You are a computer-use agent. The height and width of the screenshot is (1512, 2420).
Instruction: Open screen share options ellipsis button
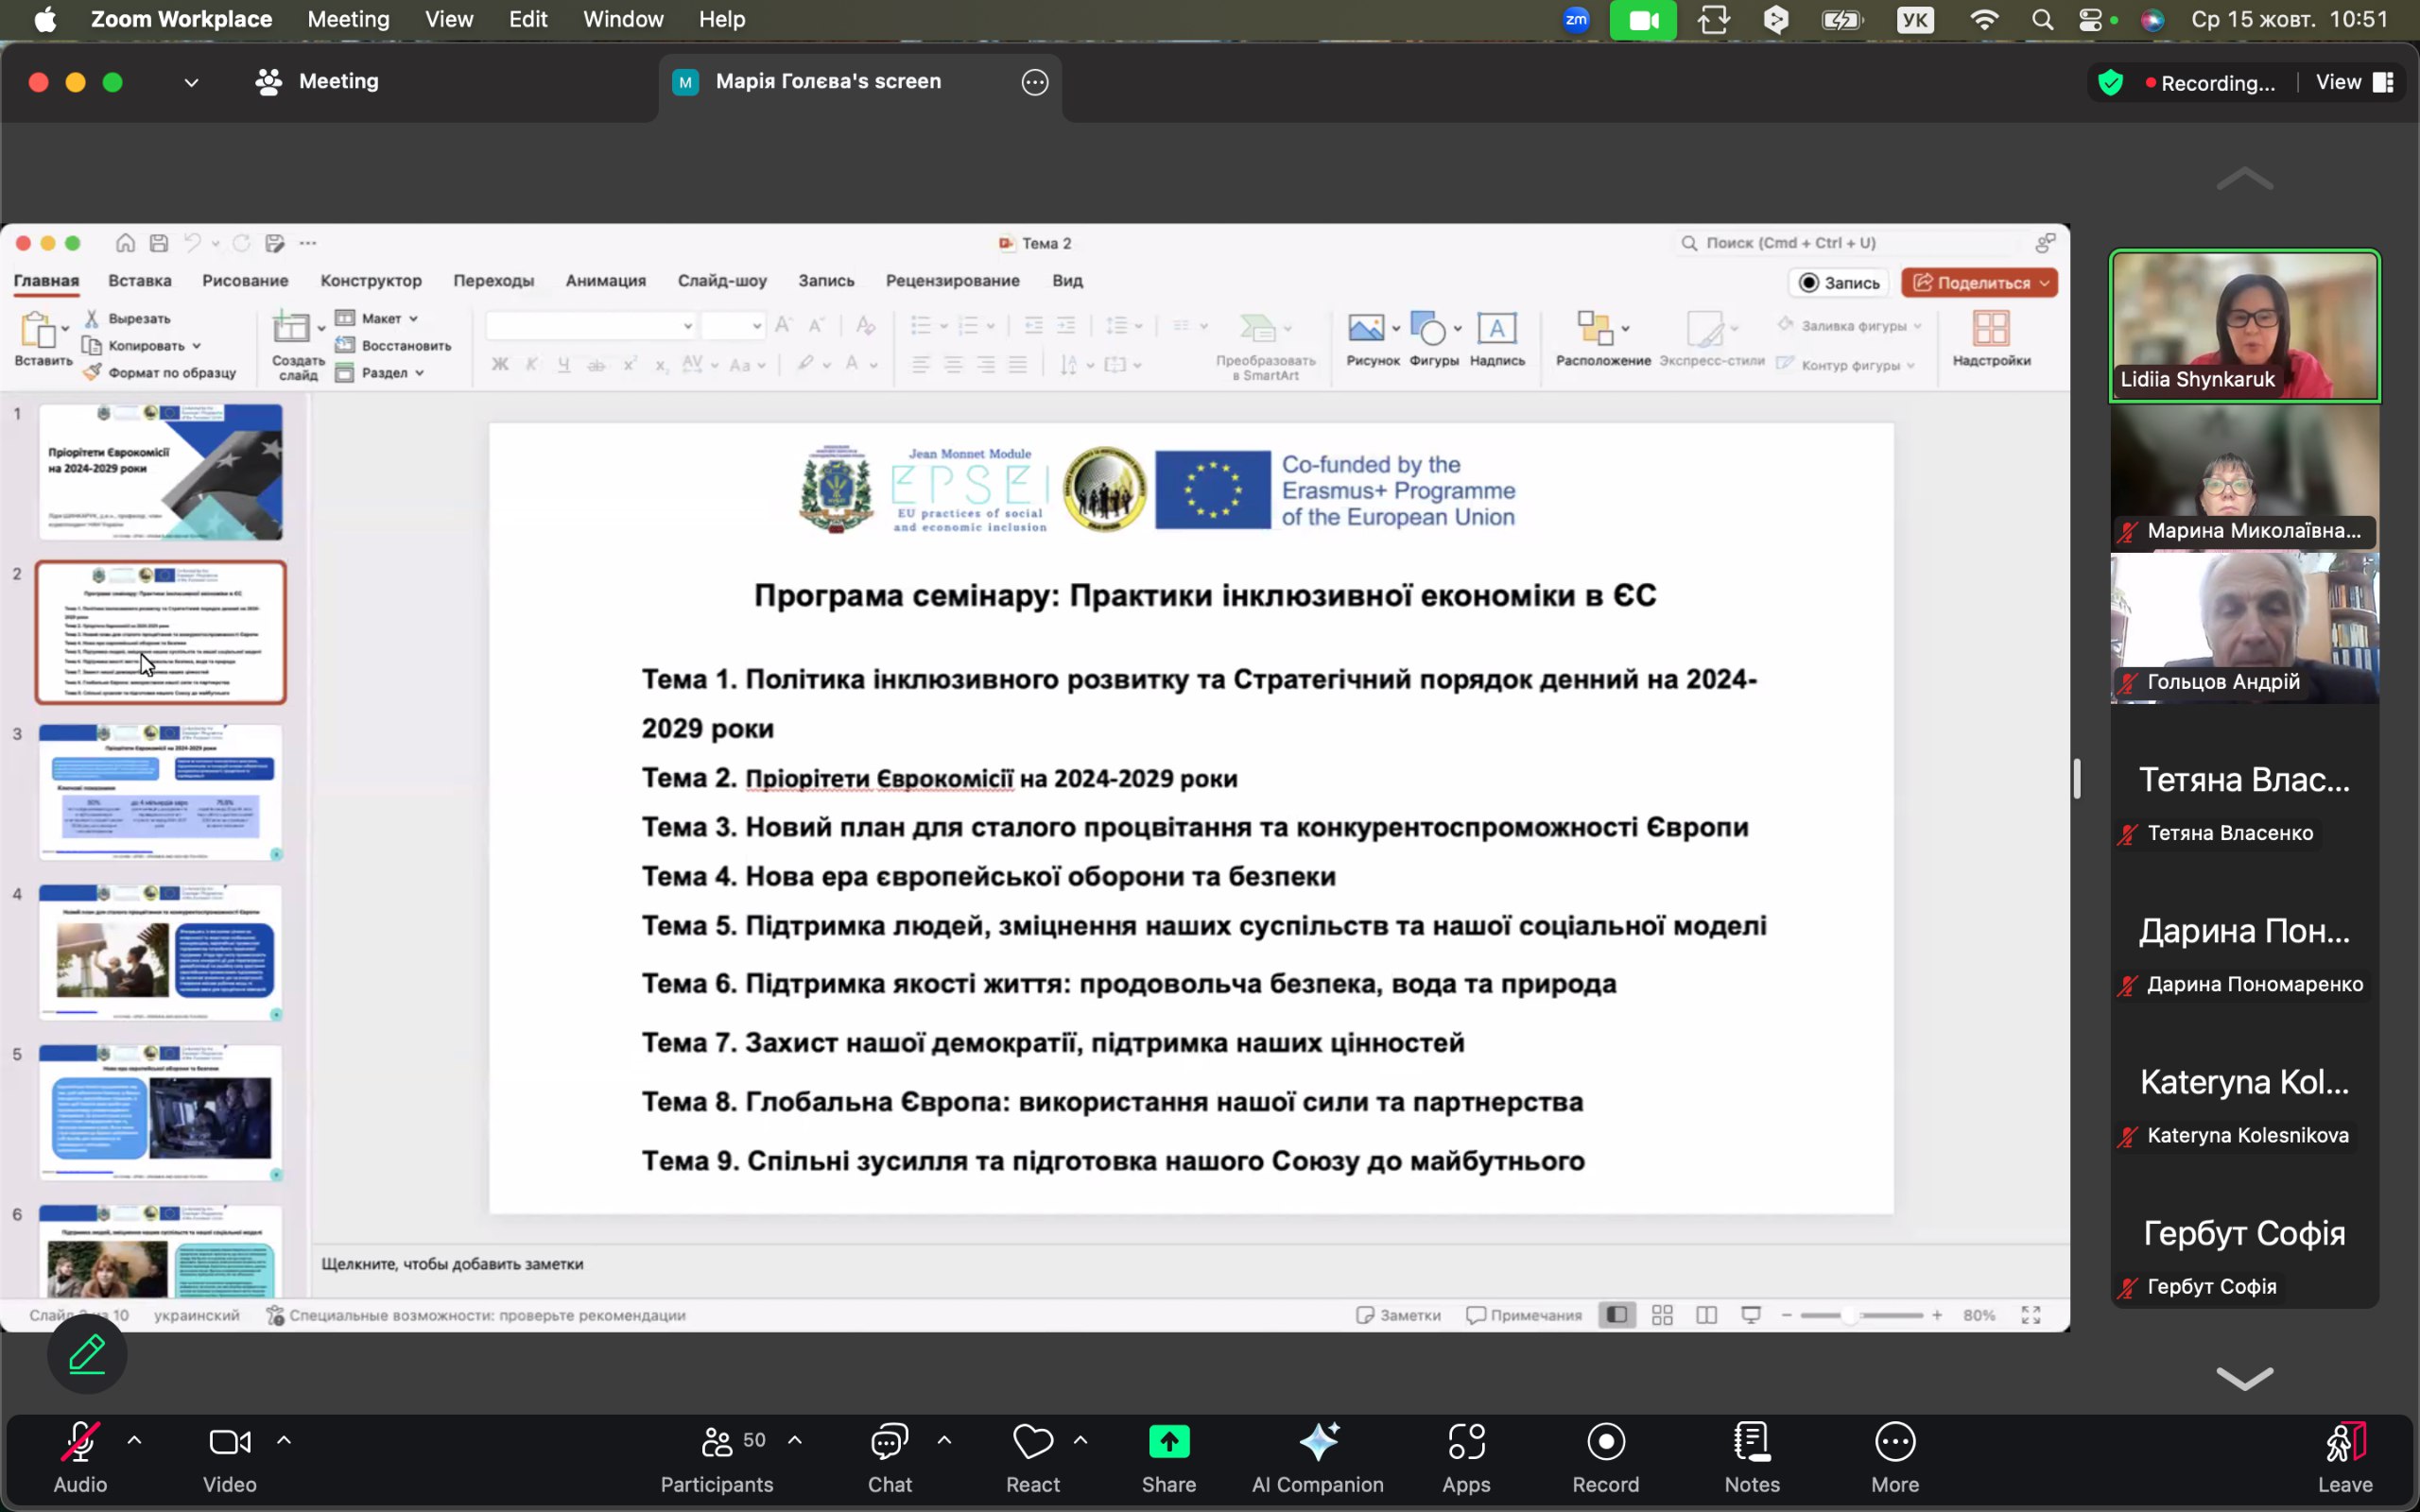point(1035,82)
